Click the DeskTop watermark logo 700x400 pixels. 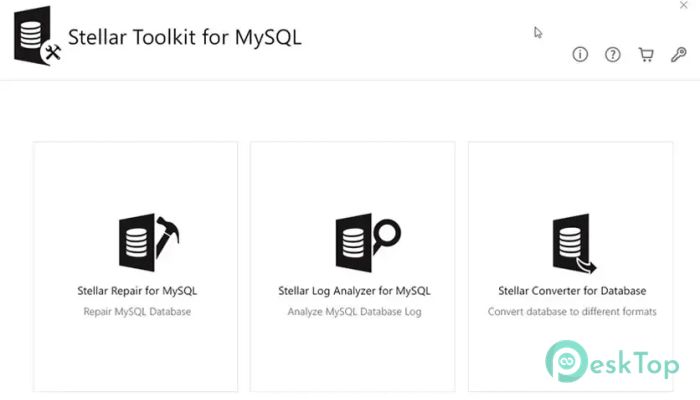[x=612, y=362]
